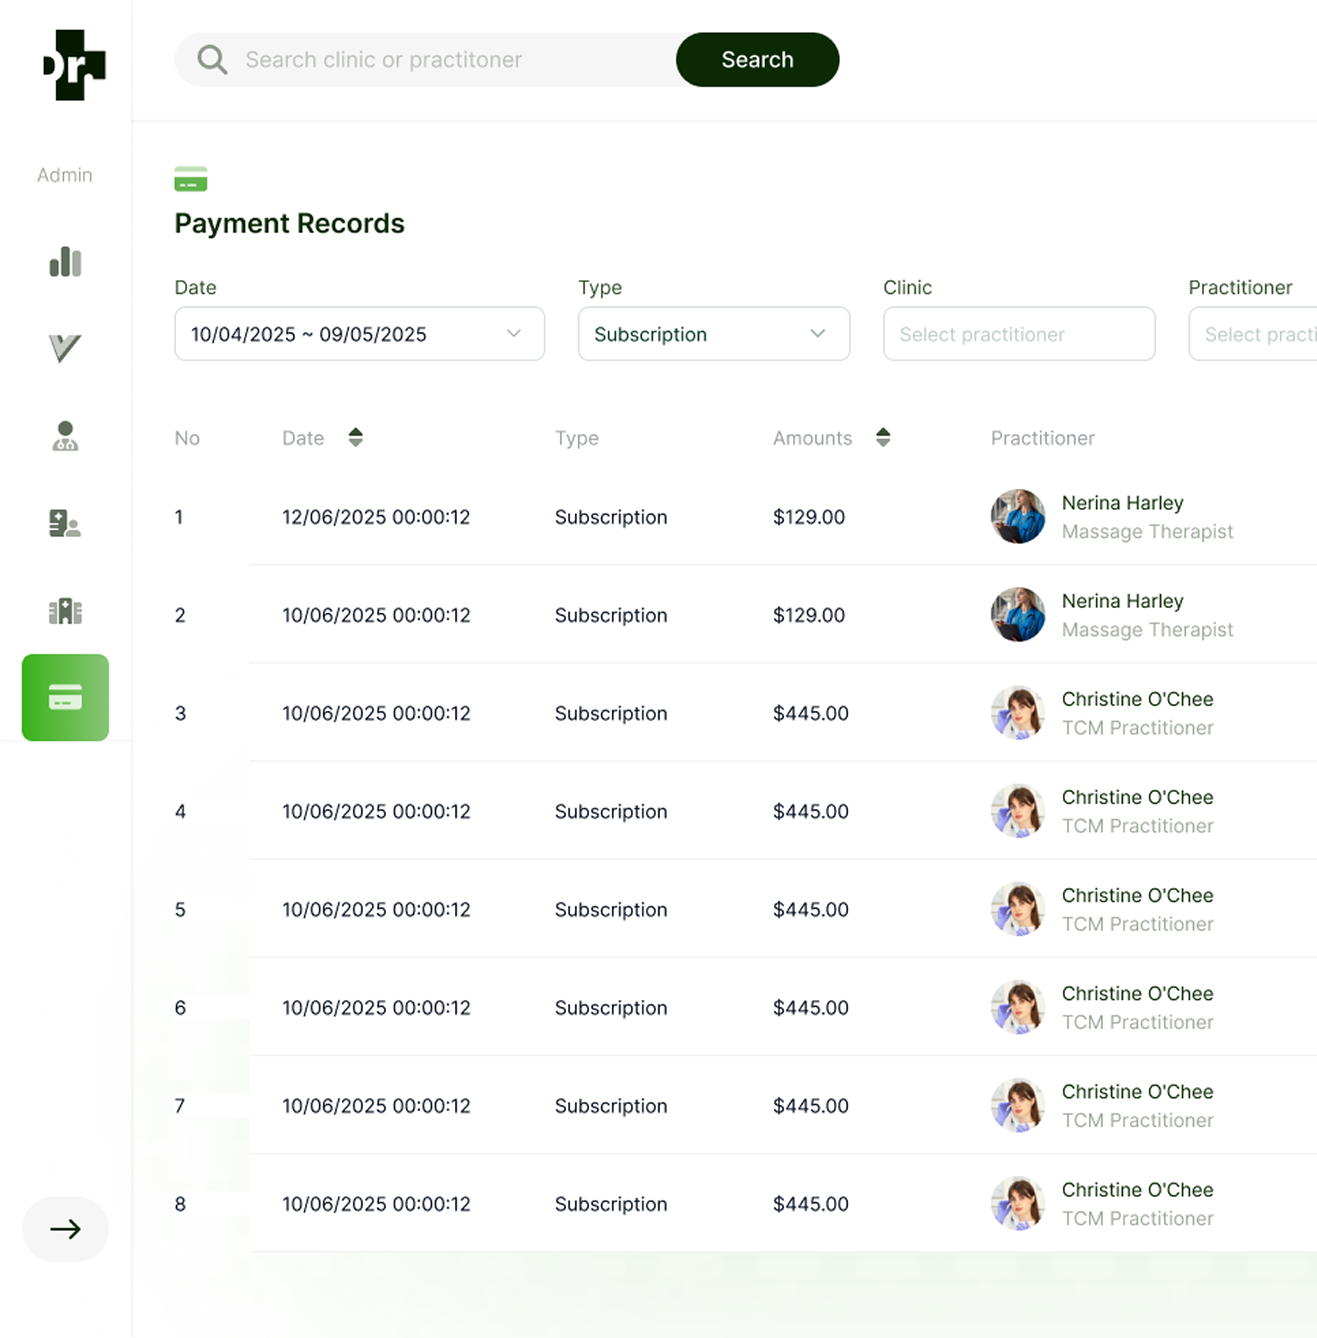Click row number 7
The width and height of the screenshot is (1317, 1338).
[x=180, y=1106]
